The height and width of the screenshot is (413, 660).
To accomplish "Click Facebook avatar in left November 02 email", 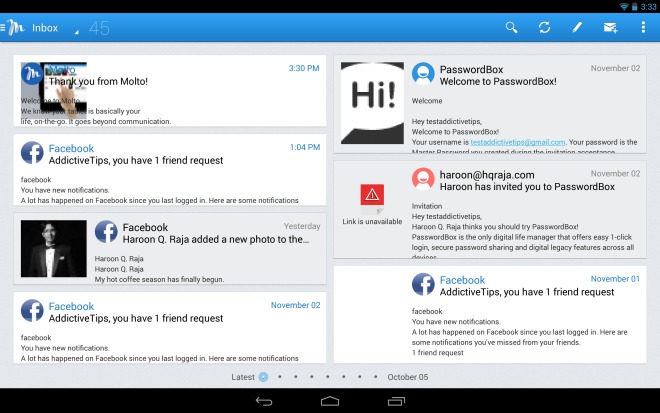I will pos(32,310).
